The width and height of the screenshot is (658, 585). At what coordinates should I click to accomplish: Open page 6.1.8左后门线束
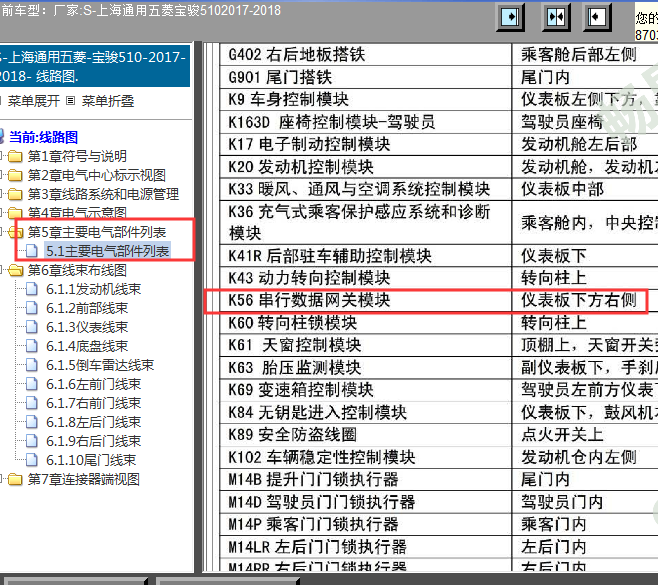(x=94, y=422)
